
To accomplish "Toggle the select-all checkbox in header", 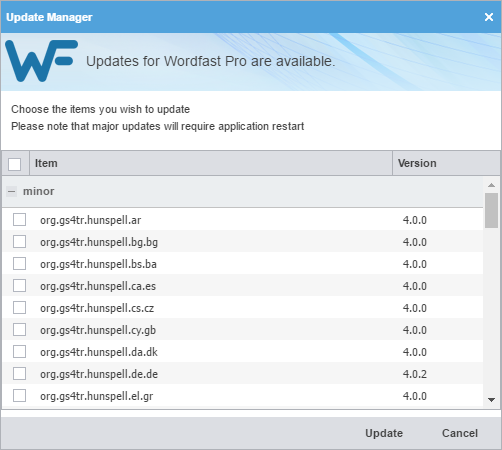I will (15, 164).
